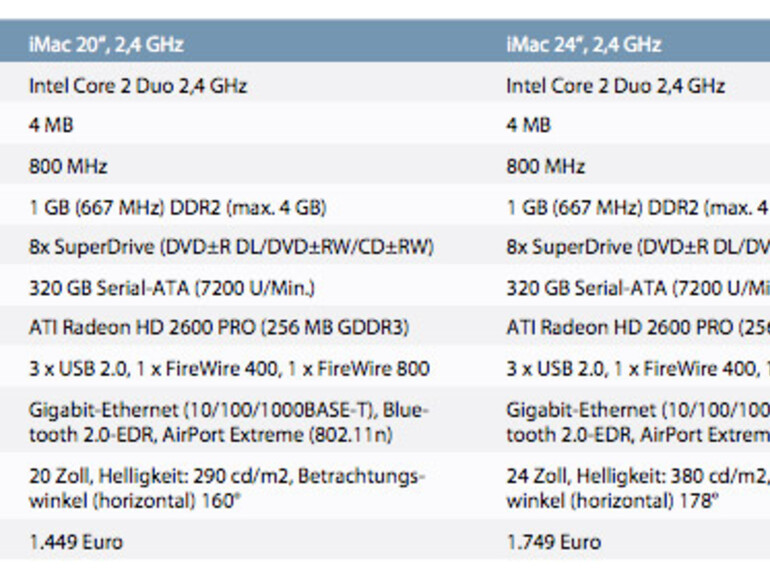Click the 1.449 Euro price

[76, 542]
